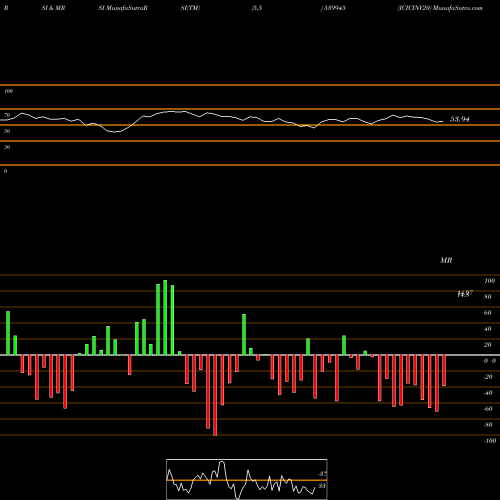This screenshot has width=500, height=500.
Task: Click the MR panel title label
Action: [x=446, y=260]
